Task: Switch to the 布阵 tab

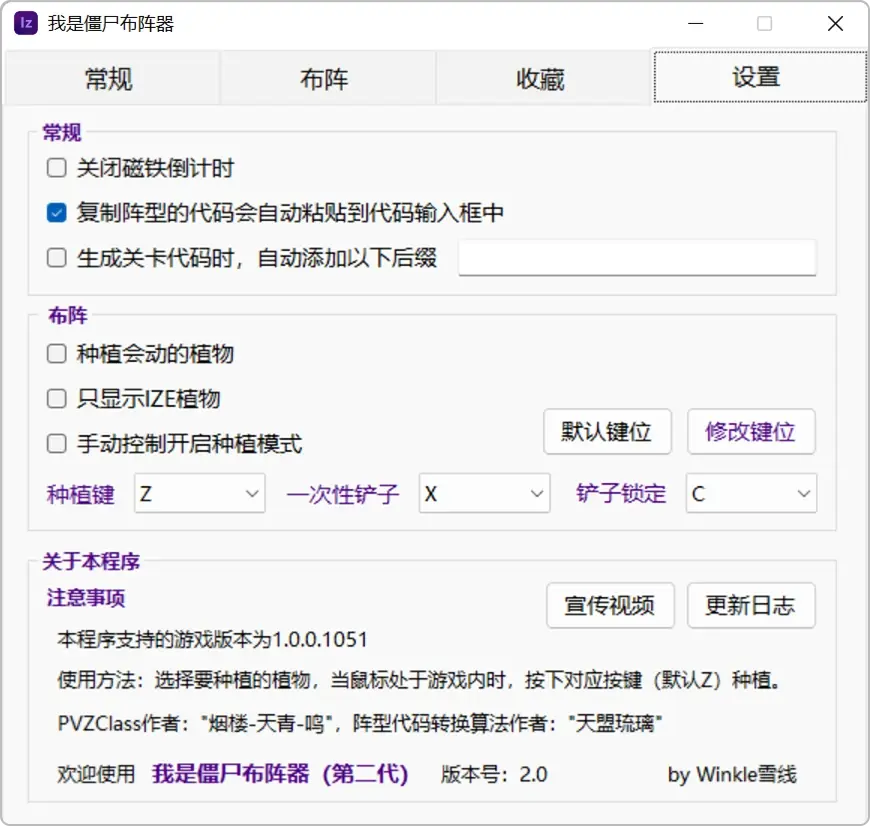Action: 326,78
